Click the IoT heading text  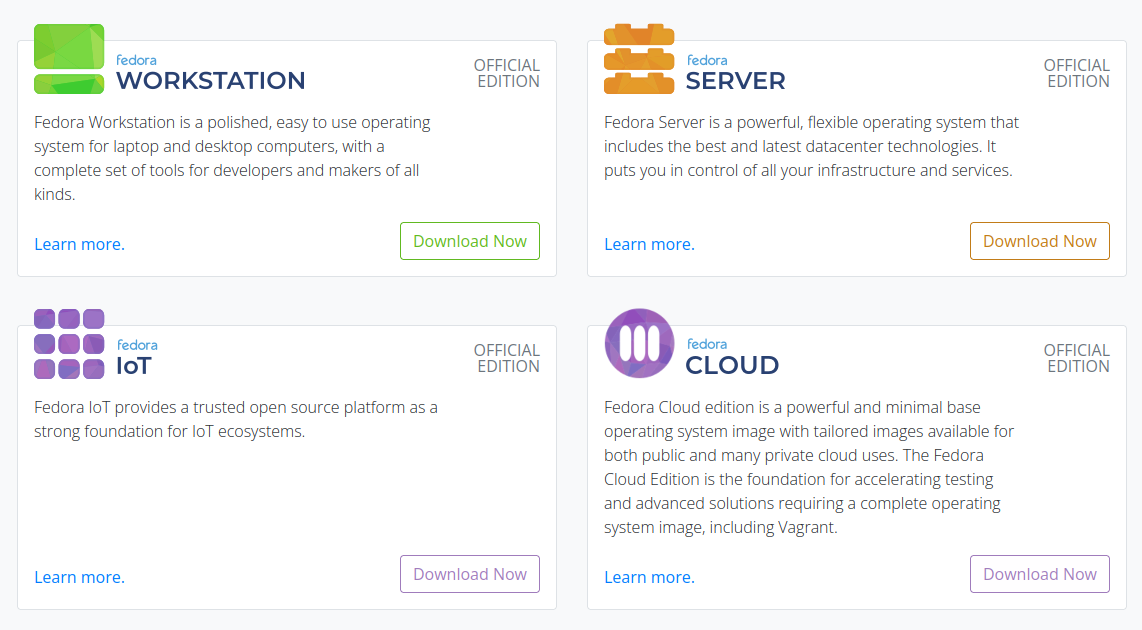pyautogui.click(x=134, y=366)
